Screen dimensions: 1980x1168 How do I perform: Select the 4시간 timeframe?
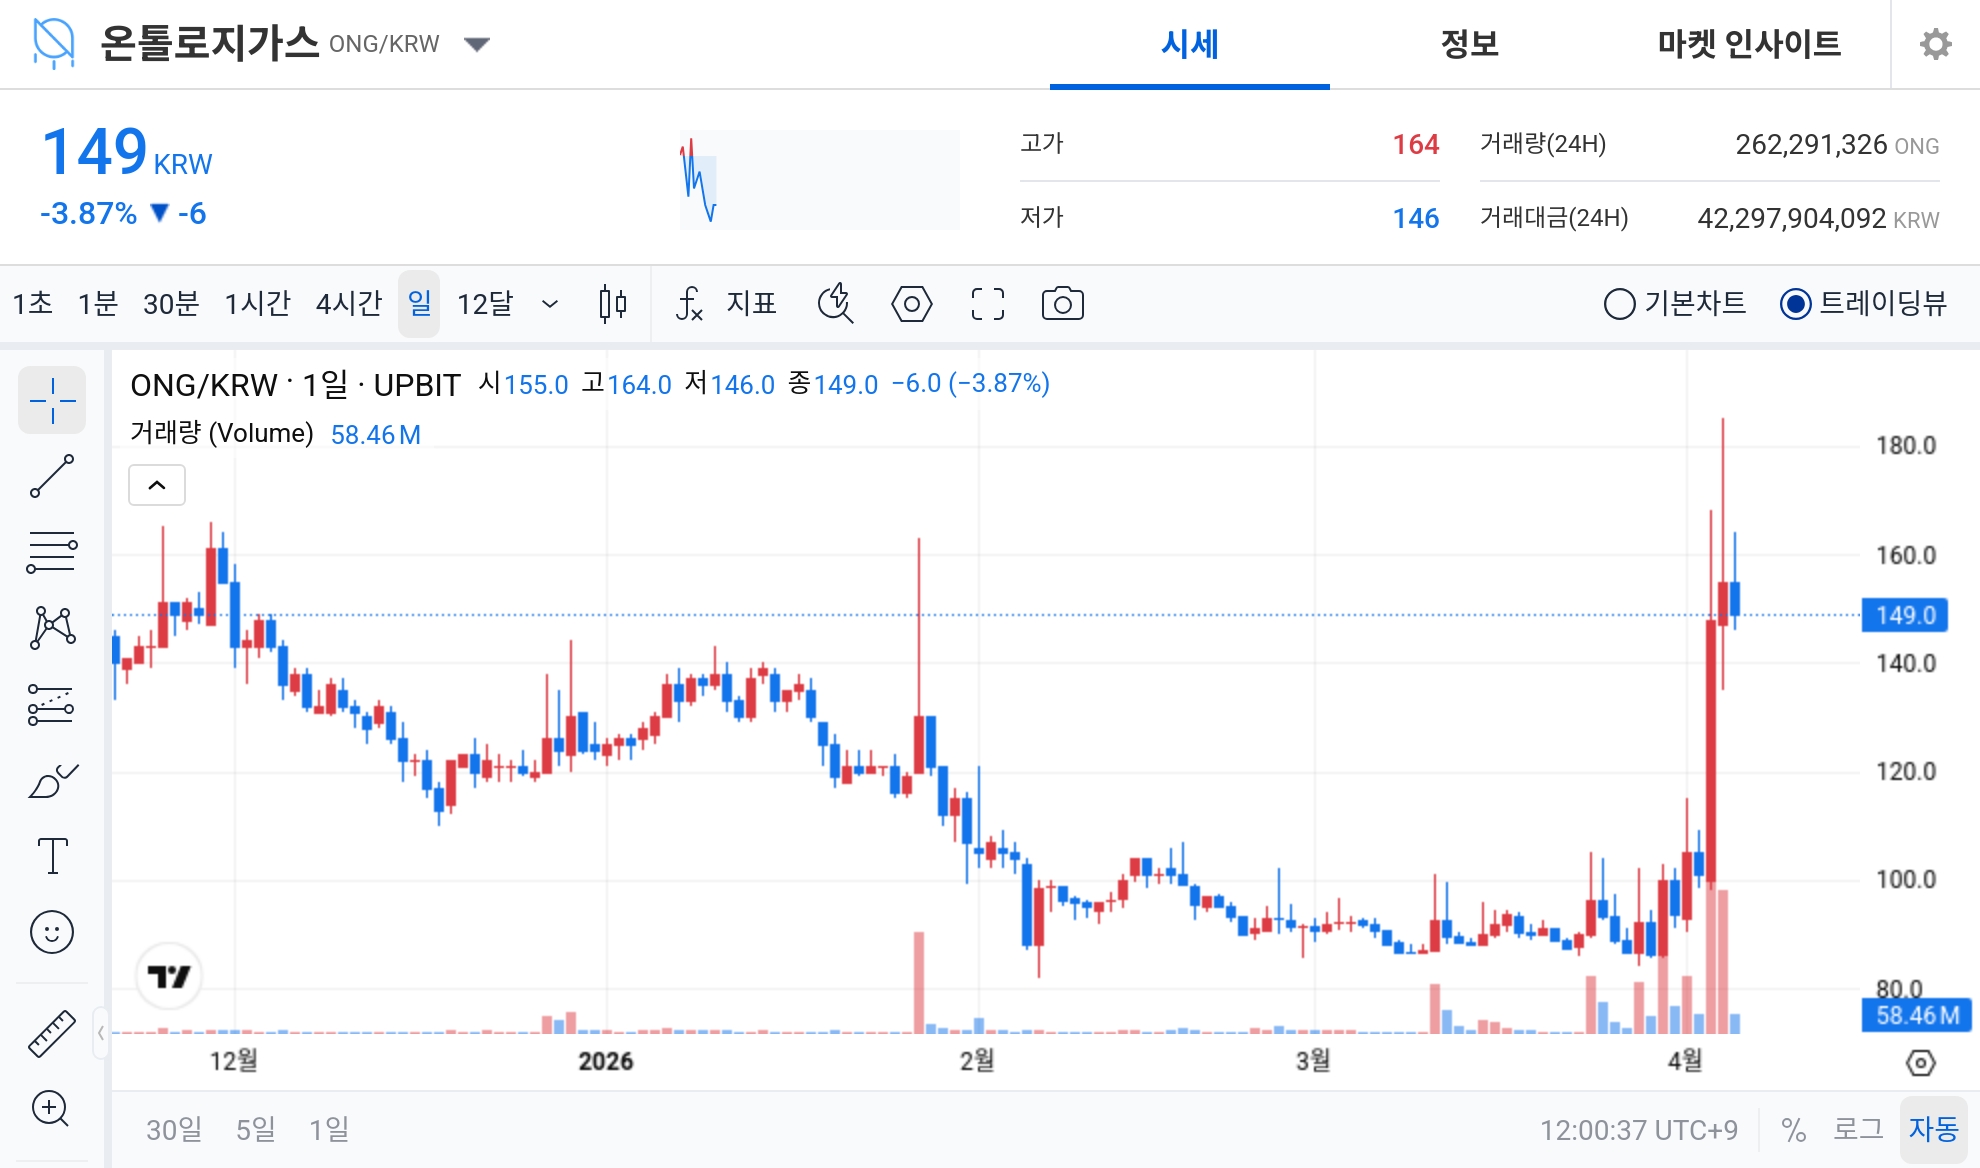pos(347,303)
